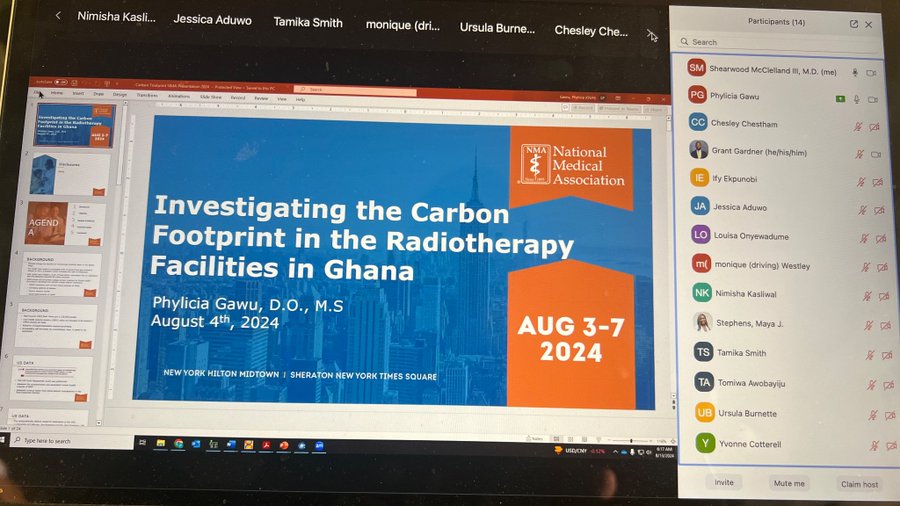Select Yvonne Cotterell's green Y avatar
This screenshot has height=506, width=900.
pyautogui.click(x=705, y=443)
